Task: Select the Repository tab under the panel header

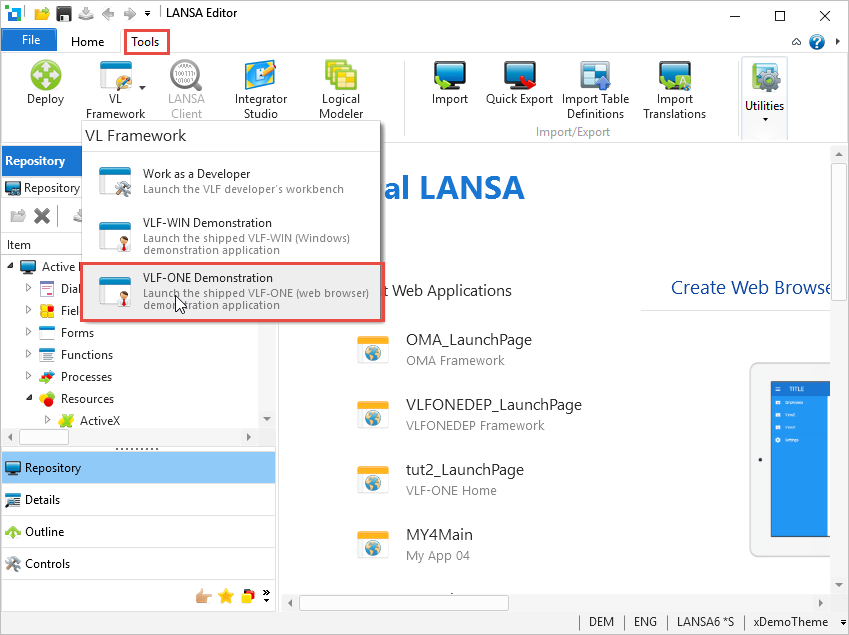Action: click(42, 188)
